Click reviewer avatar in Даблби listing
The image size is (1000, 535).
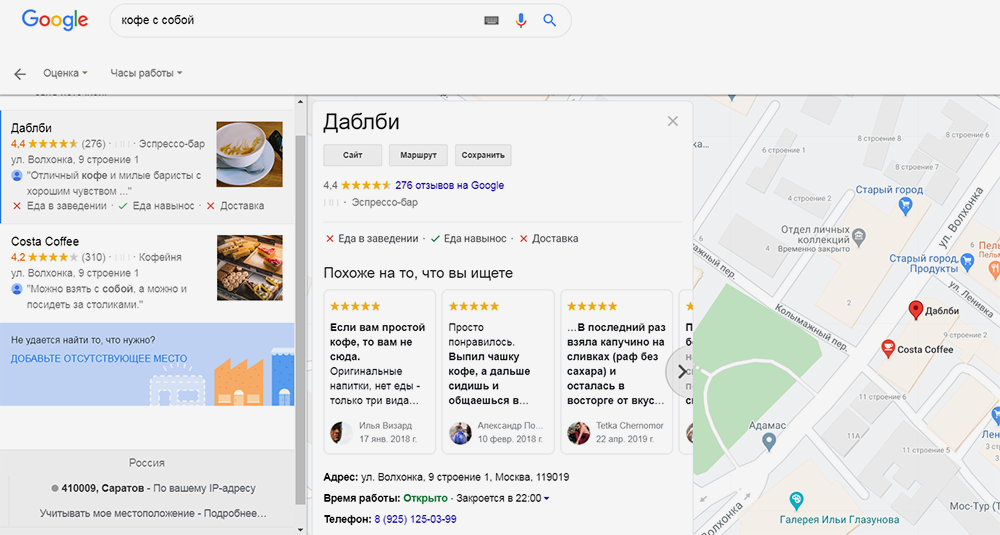17,175
